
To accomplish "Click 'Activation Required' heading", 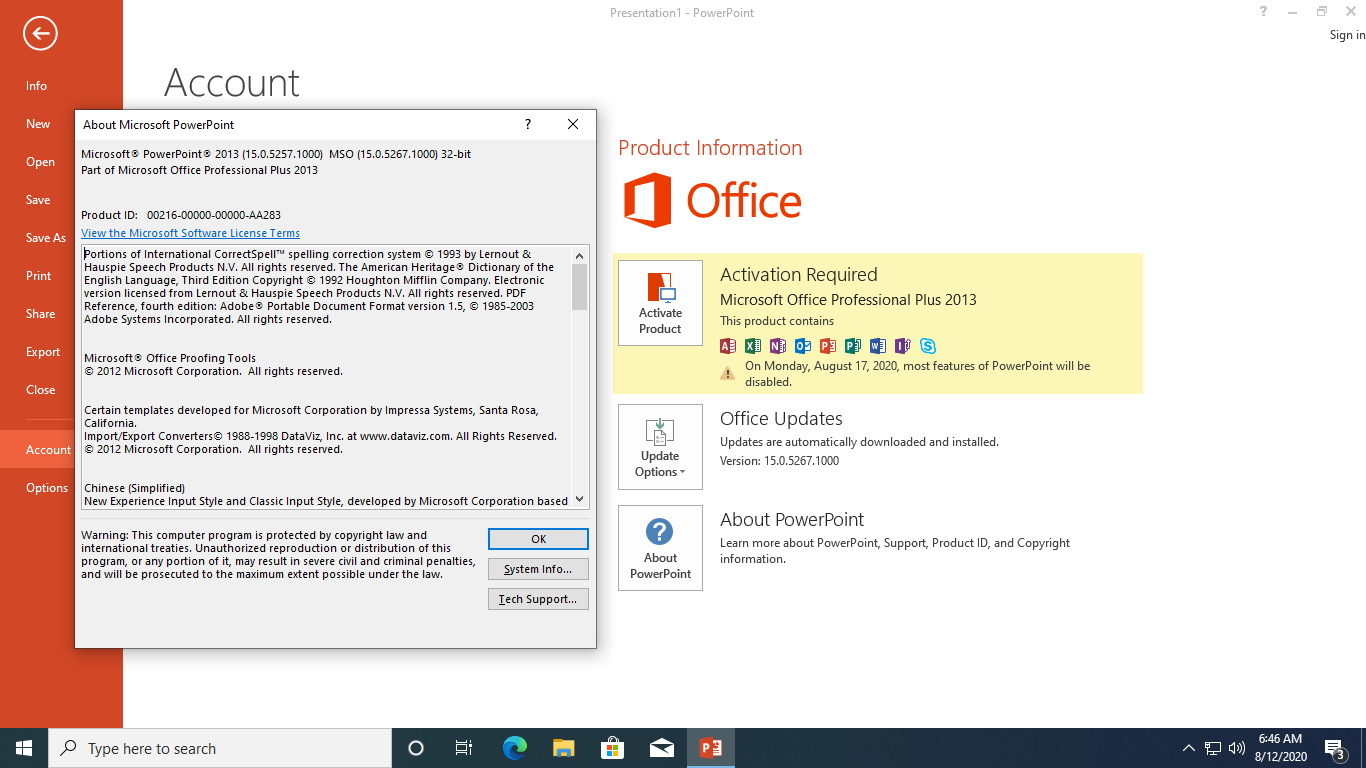I will [799, 275].
